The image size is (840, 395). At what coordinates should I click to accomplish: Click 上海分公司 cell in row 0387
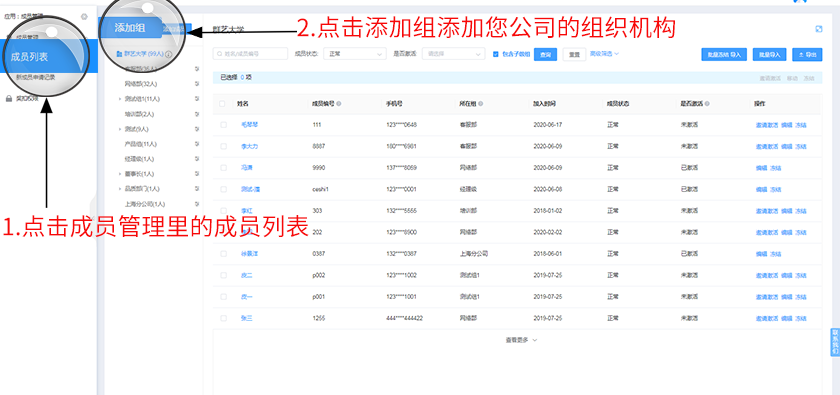point(474,254)
